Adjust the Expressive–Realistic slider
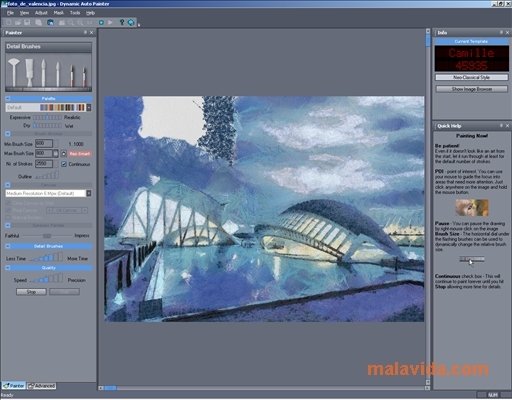Viewport: 512px width, 400px height. pos(47,117)
